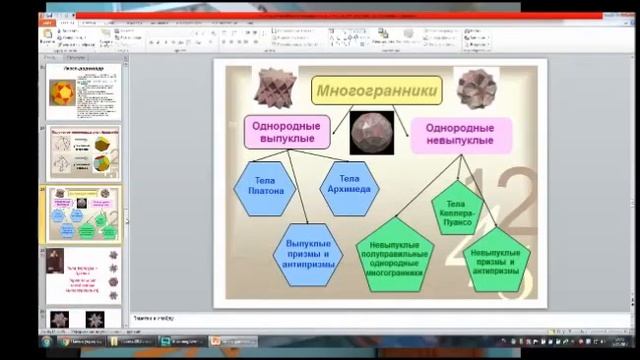The height and width of the screenshot is (360, 640).
Task: Switch to the Slides tab of thumbnail pane
Action: (x=51, y=58)
